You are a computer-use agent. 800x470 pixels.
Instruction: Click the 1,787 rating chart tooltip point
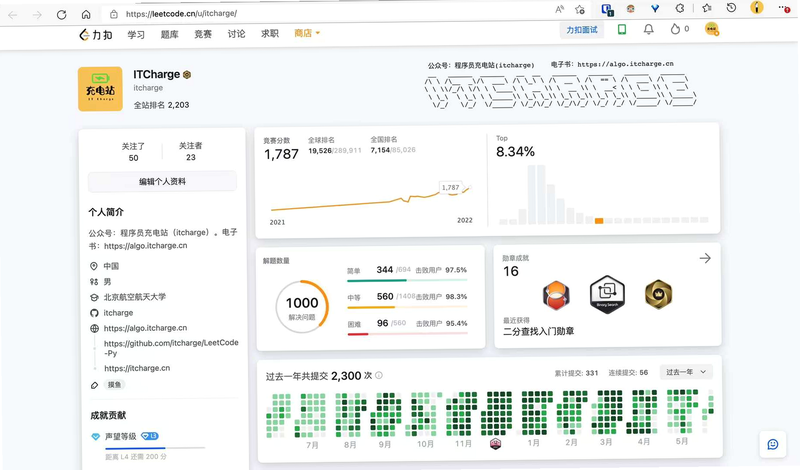[x=451, y=187]
